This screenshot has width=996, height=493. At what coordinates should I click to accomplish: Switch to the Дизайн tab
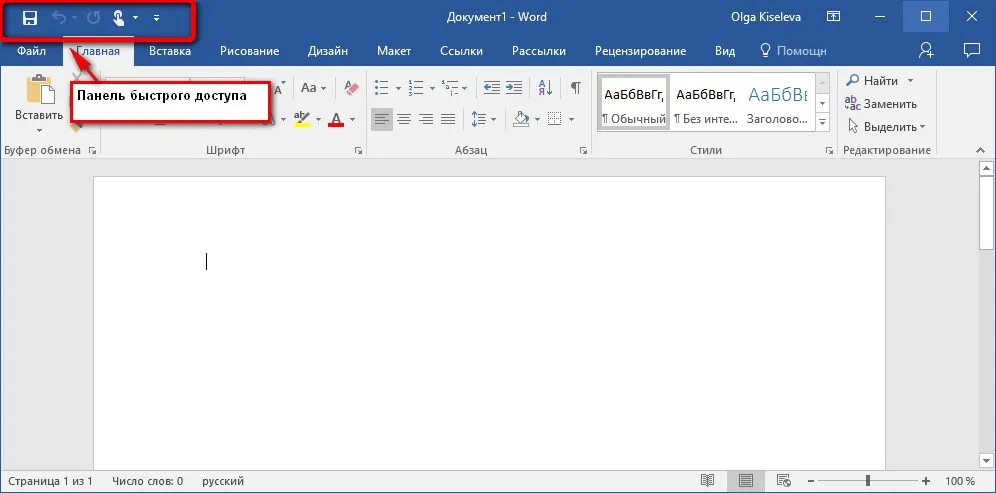pos(328,51)
